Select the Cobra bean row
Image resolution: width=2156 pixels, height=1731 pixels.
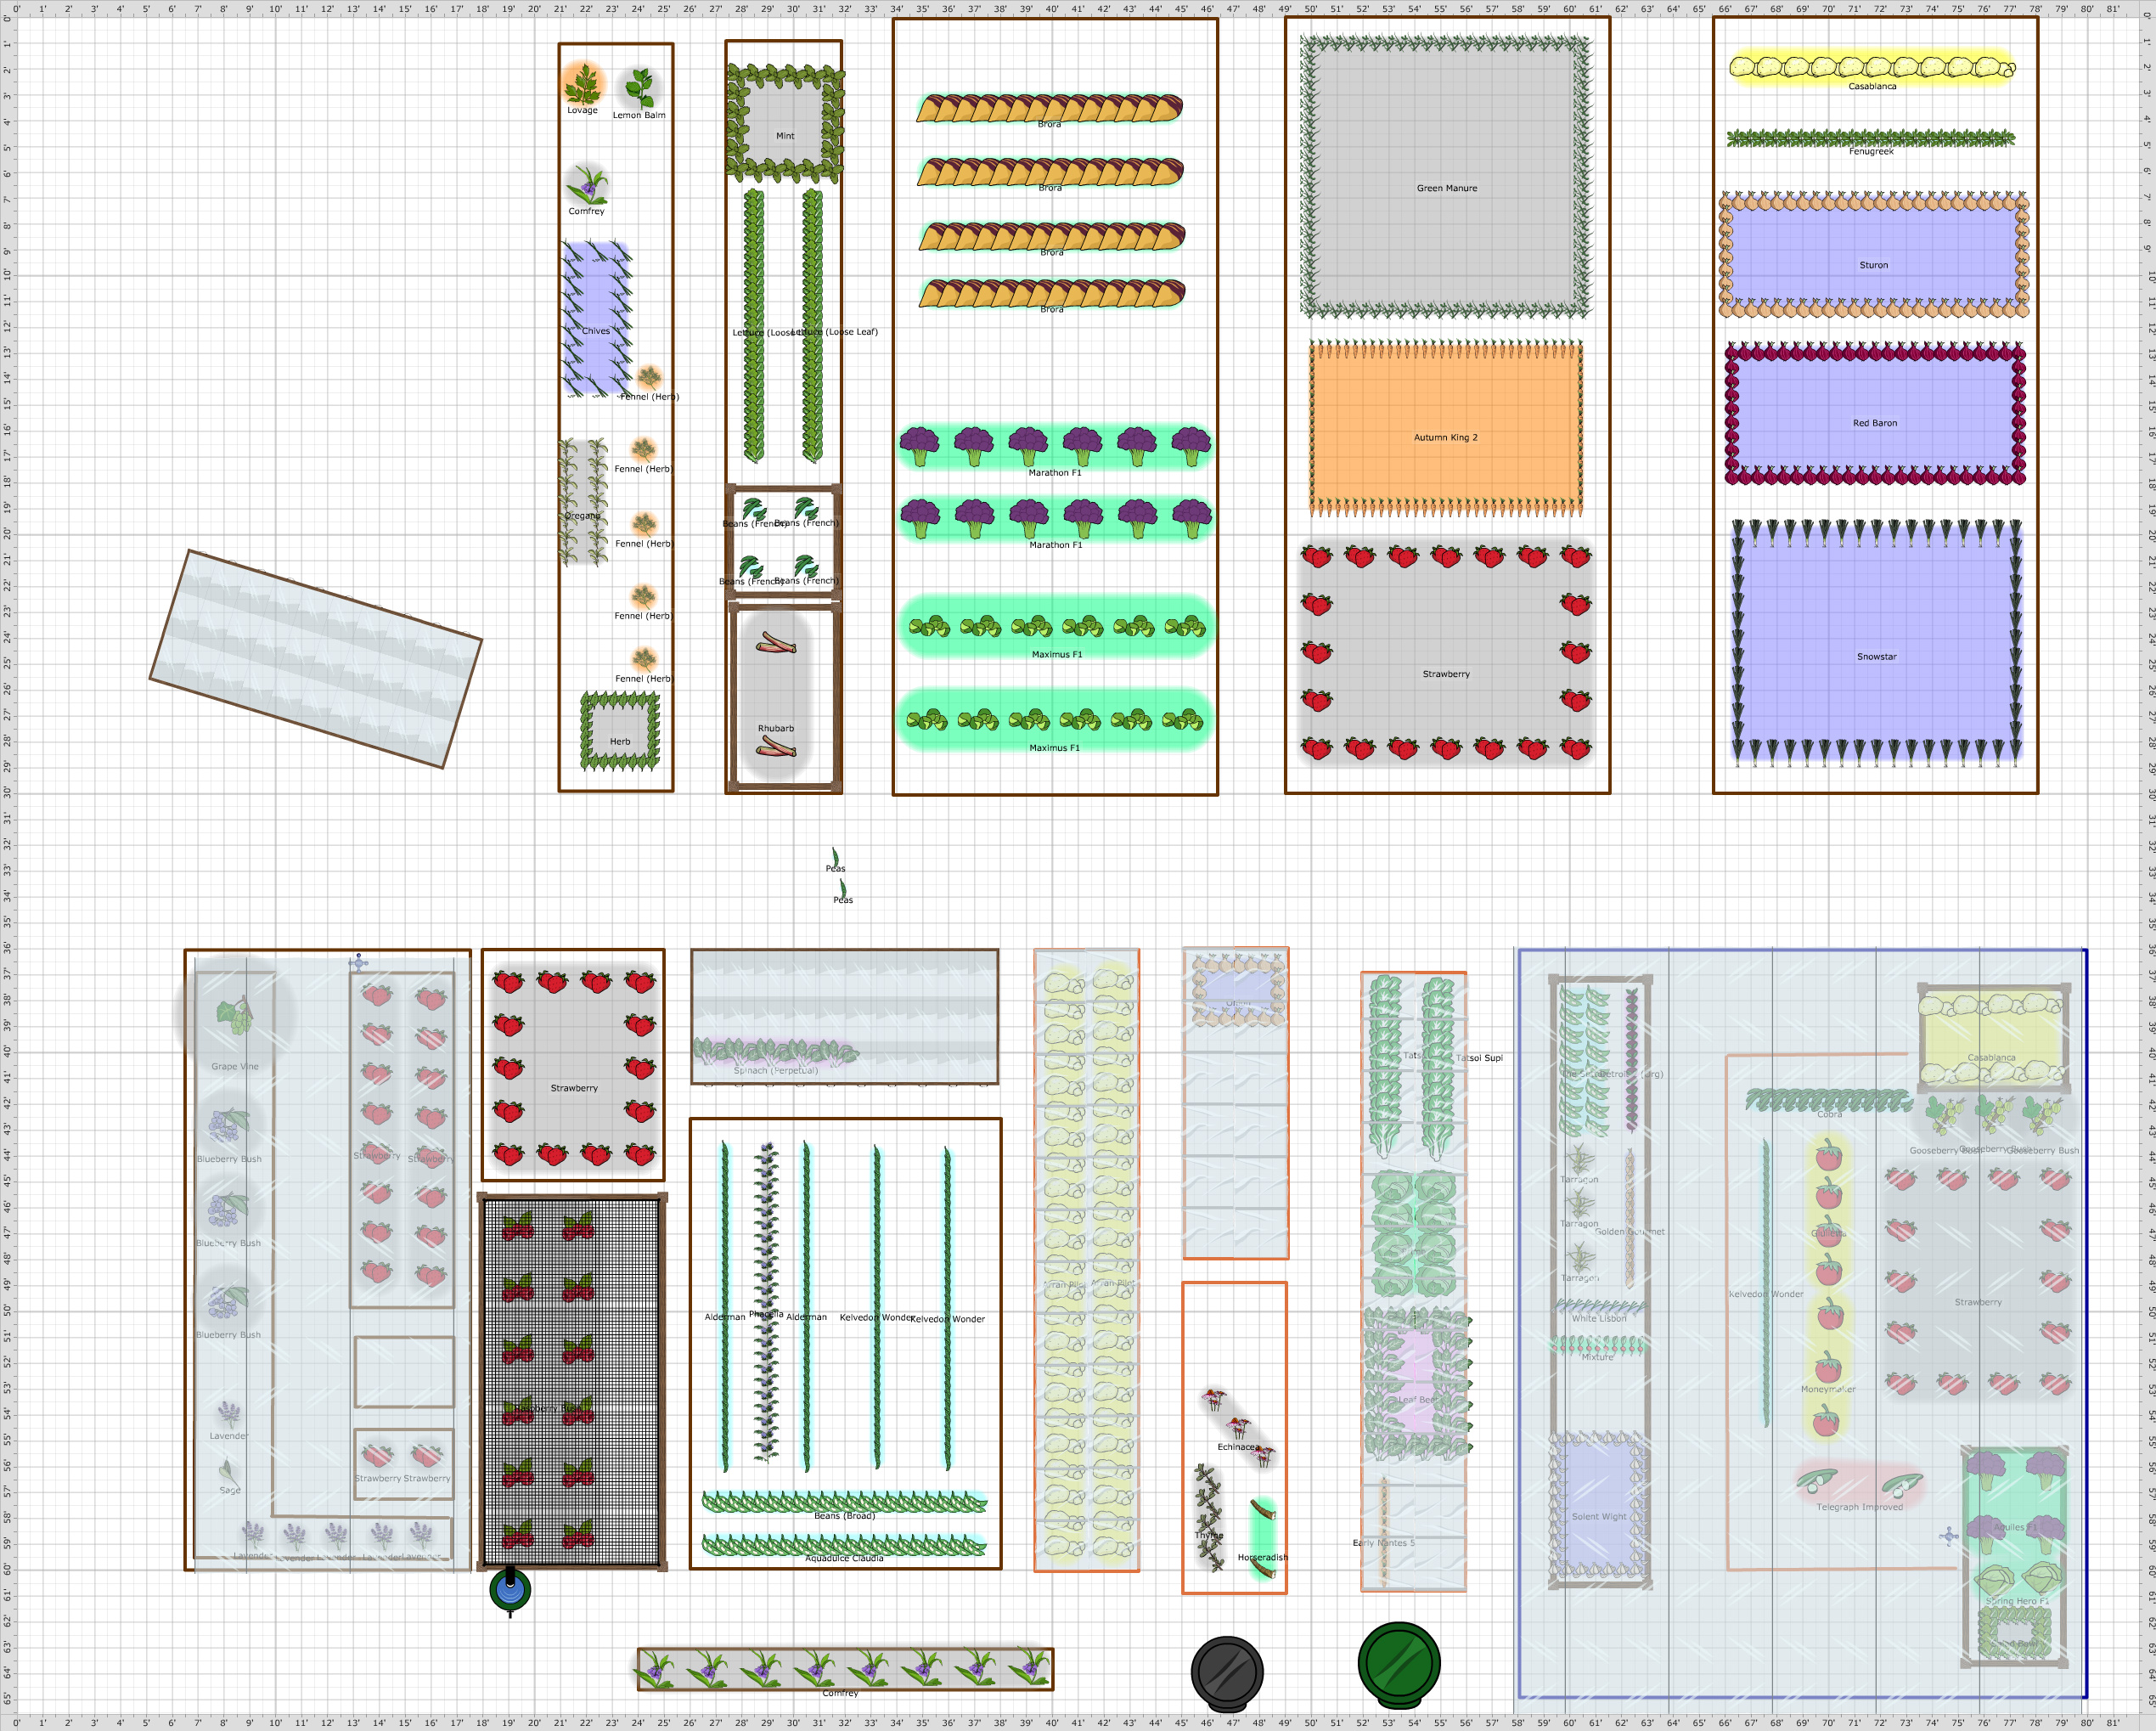[1829, 1100]
